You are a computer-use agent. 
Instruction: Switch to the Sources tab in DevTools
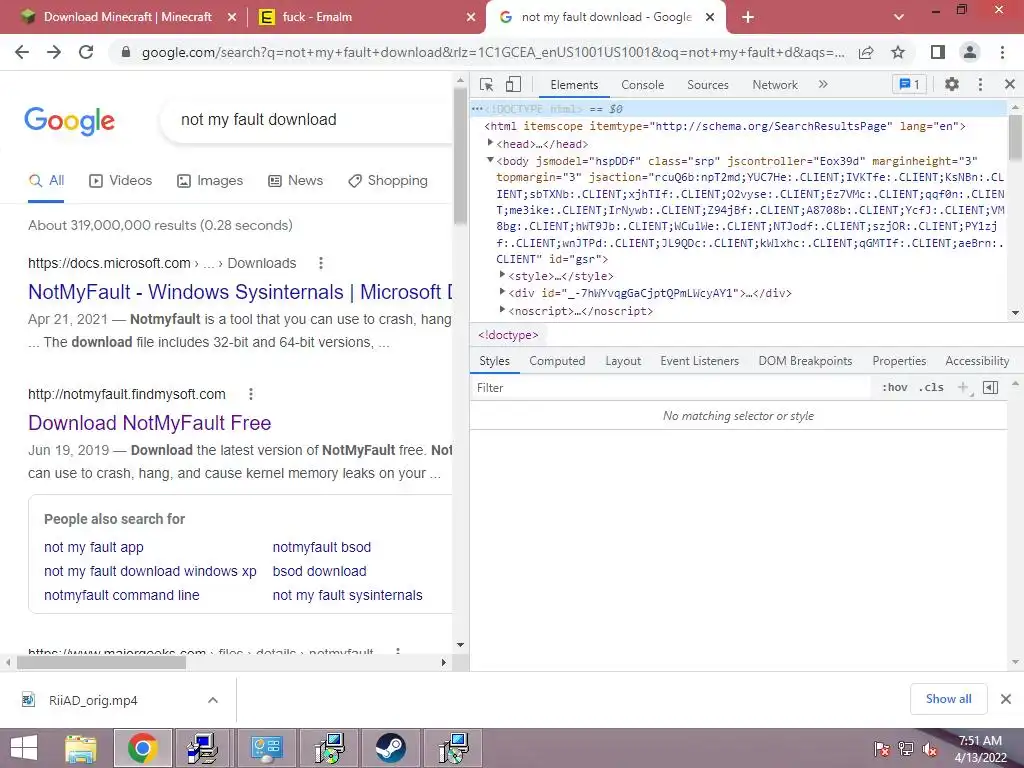(x=707, y=85)
